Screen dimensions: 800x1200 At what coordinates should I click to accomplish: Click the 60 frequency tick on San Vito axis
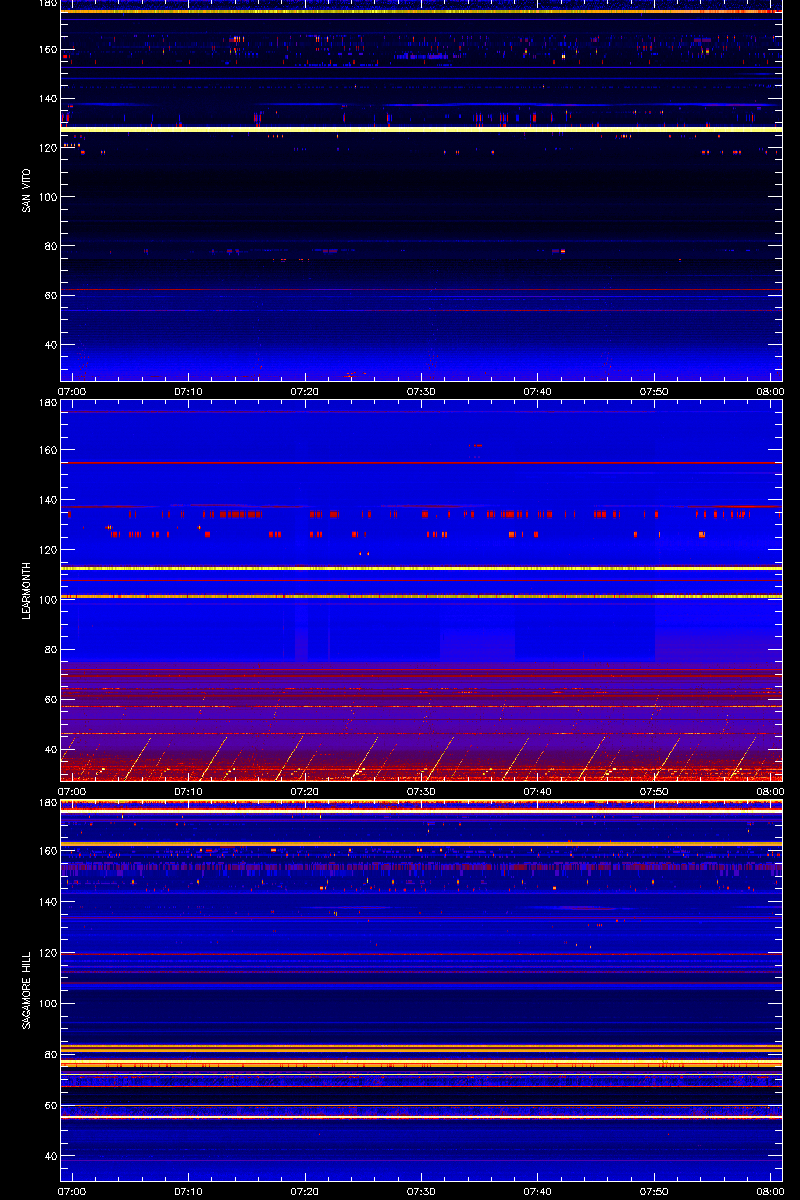(51, 296)
